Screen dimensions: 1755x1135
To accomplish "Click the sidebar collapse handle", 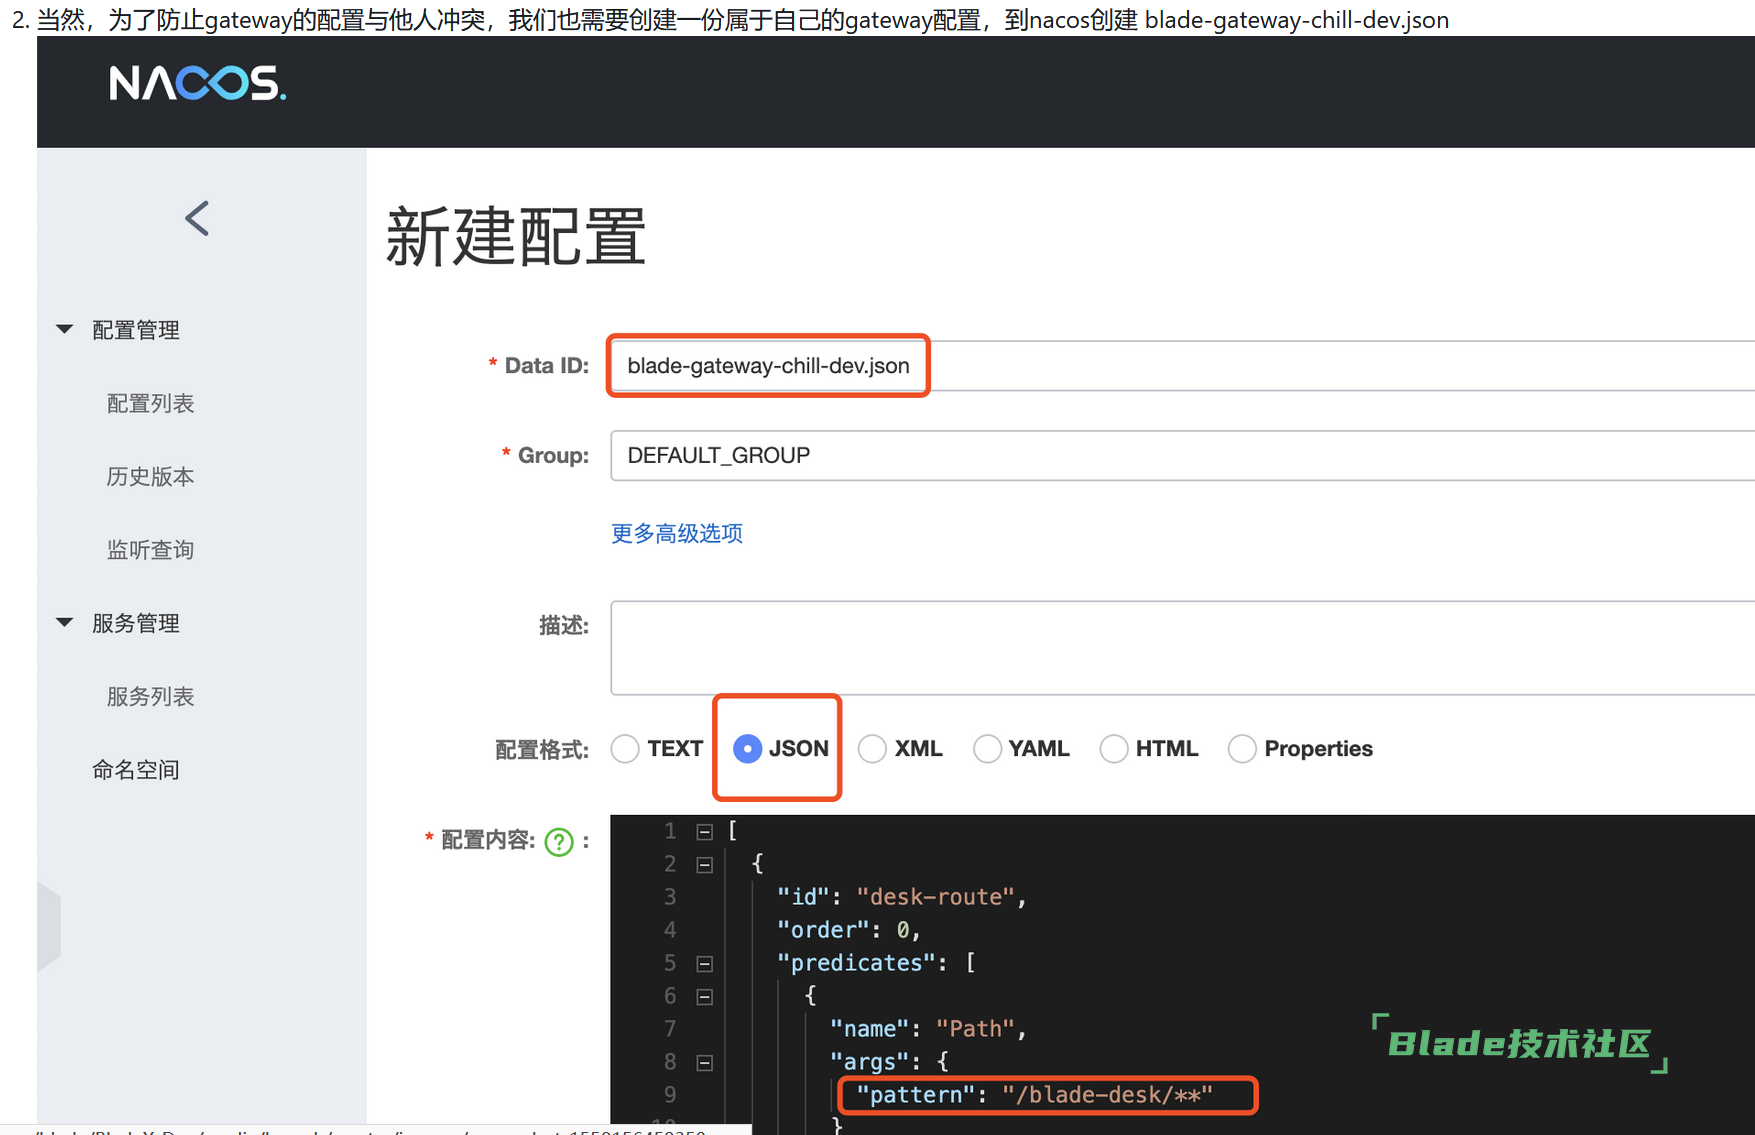I will tap(49, 926).
